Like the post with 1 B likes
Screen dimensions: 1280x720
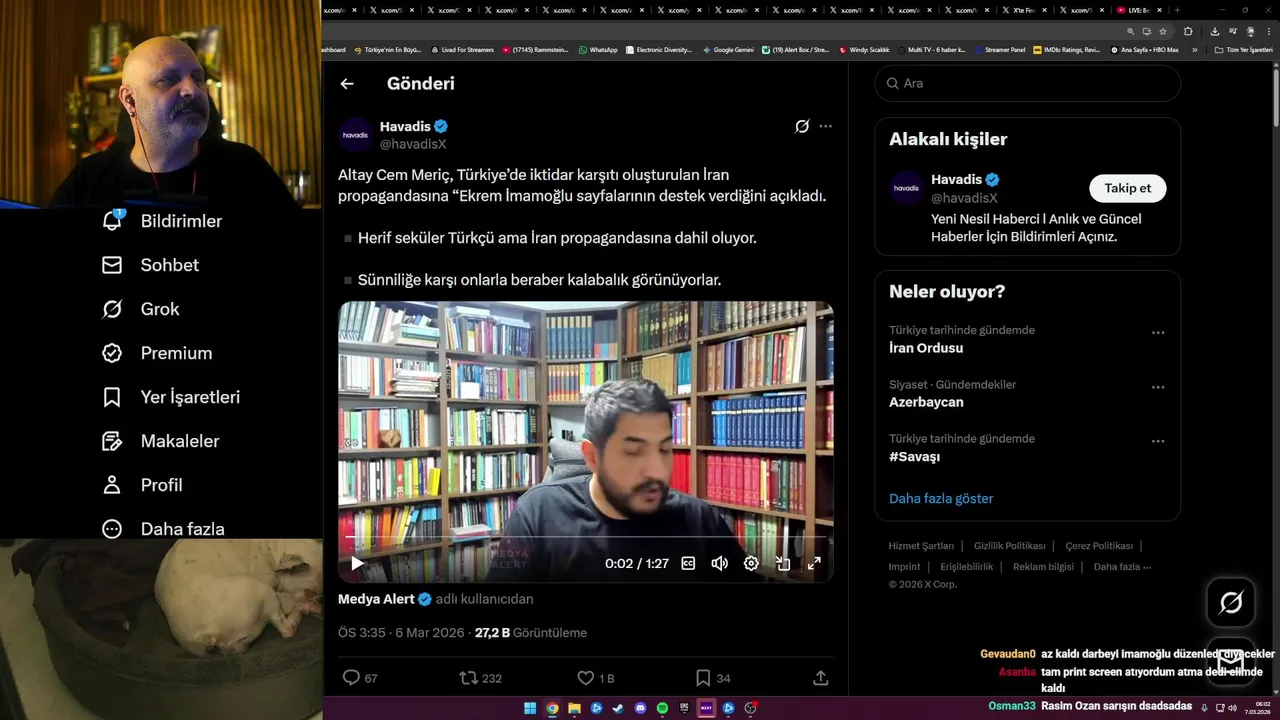pyautogui.click(x=596, y=678)
